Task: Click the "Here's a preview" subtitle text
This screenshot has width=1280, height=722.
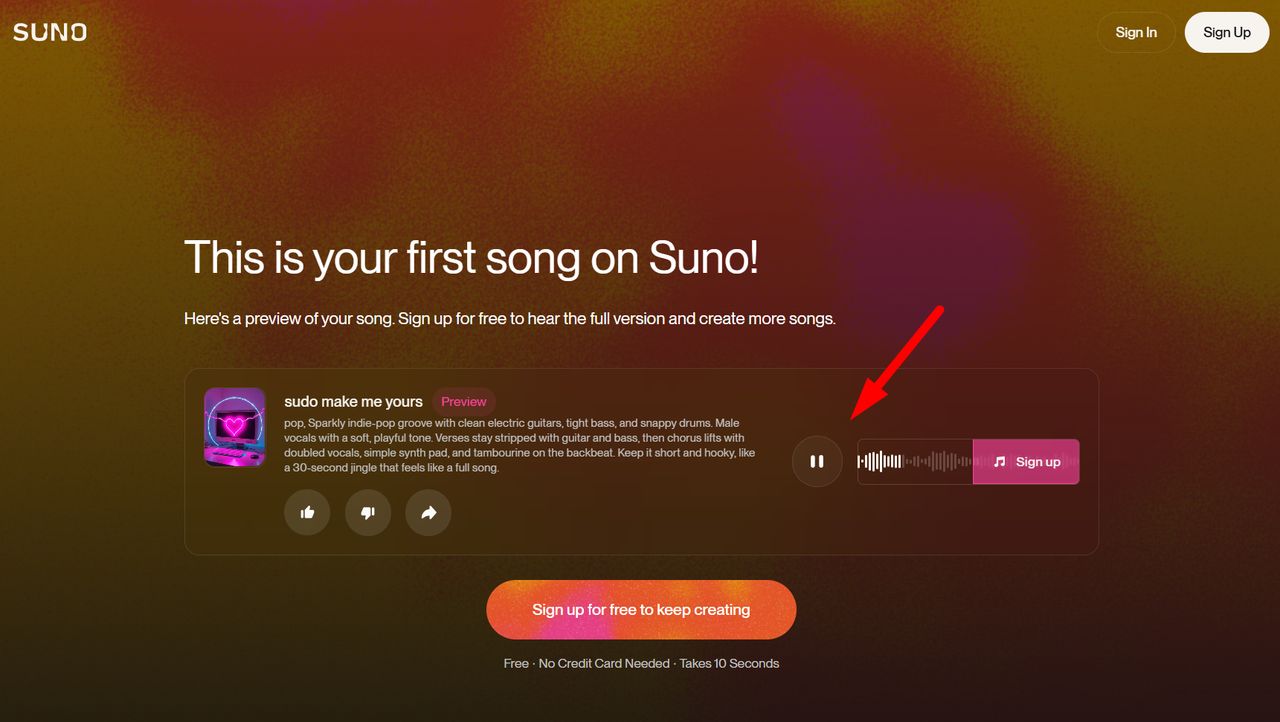Action: (509, 319)
